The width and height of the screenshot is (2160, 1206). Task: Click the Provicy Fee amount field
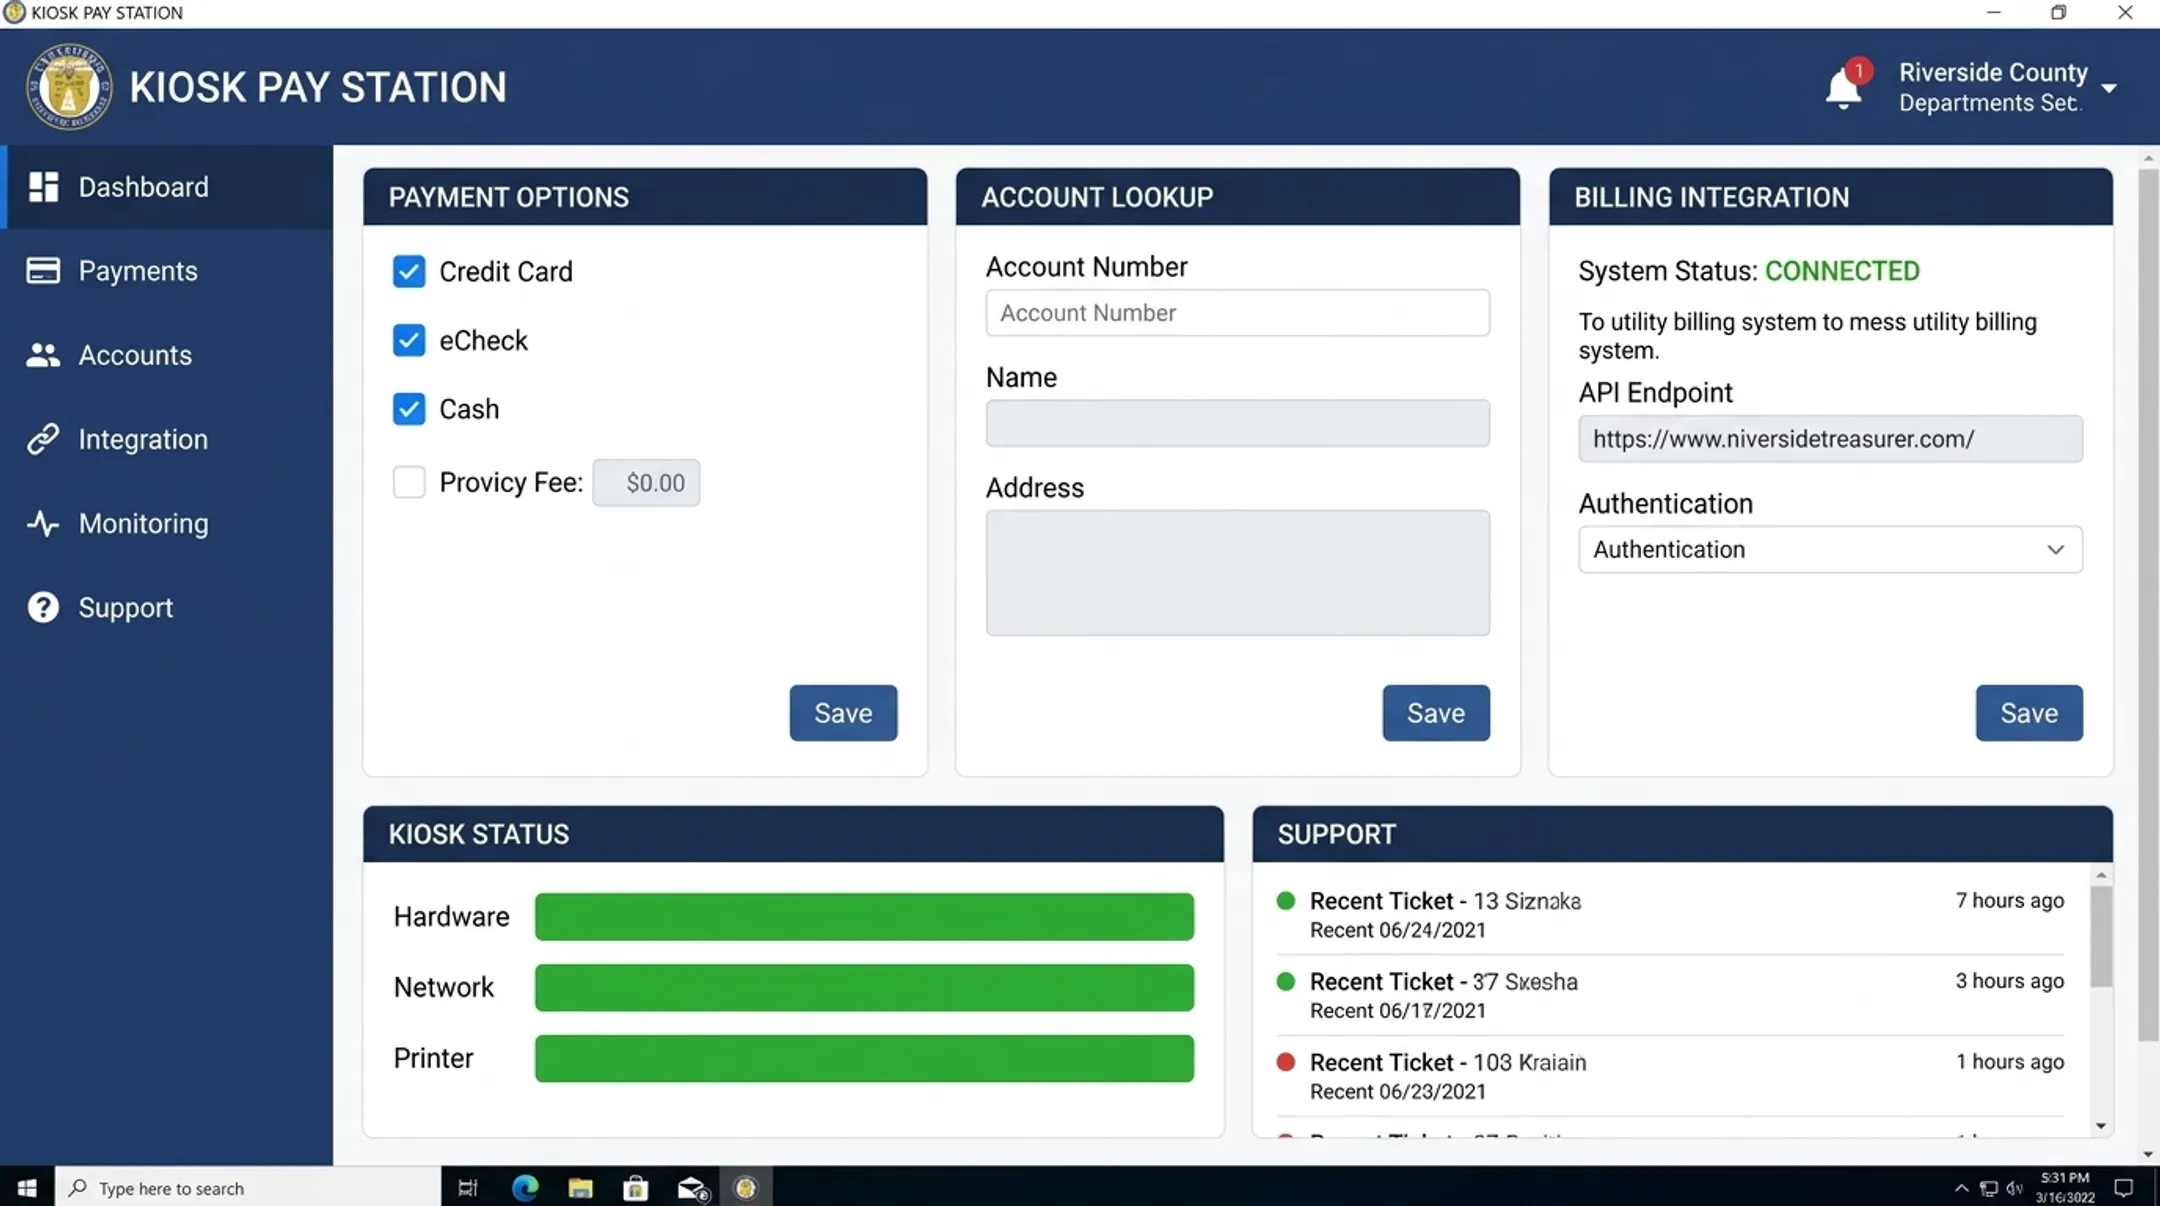(646, 483)
